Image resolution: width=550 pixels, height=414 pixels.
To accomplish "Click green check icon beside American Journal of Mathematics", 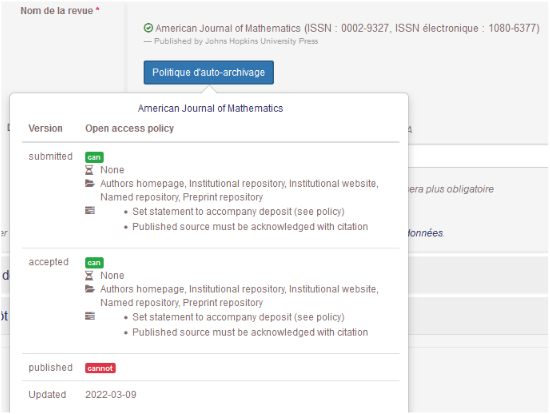I will pos(148,28).
